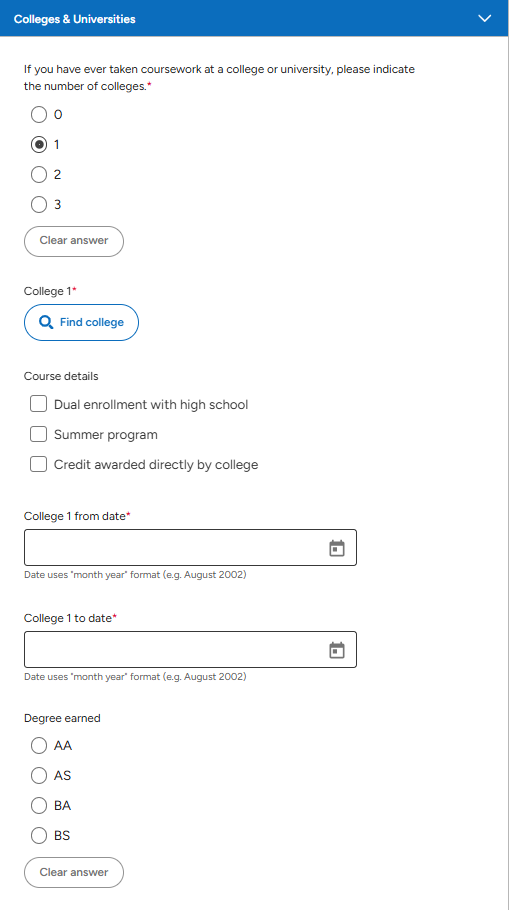Check Dual enrollment with high school
Screen dimensions: 510x910
pos(38,404)
